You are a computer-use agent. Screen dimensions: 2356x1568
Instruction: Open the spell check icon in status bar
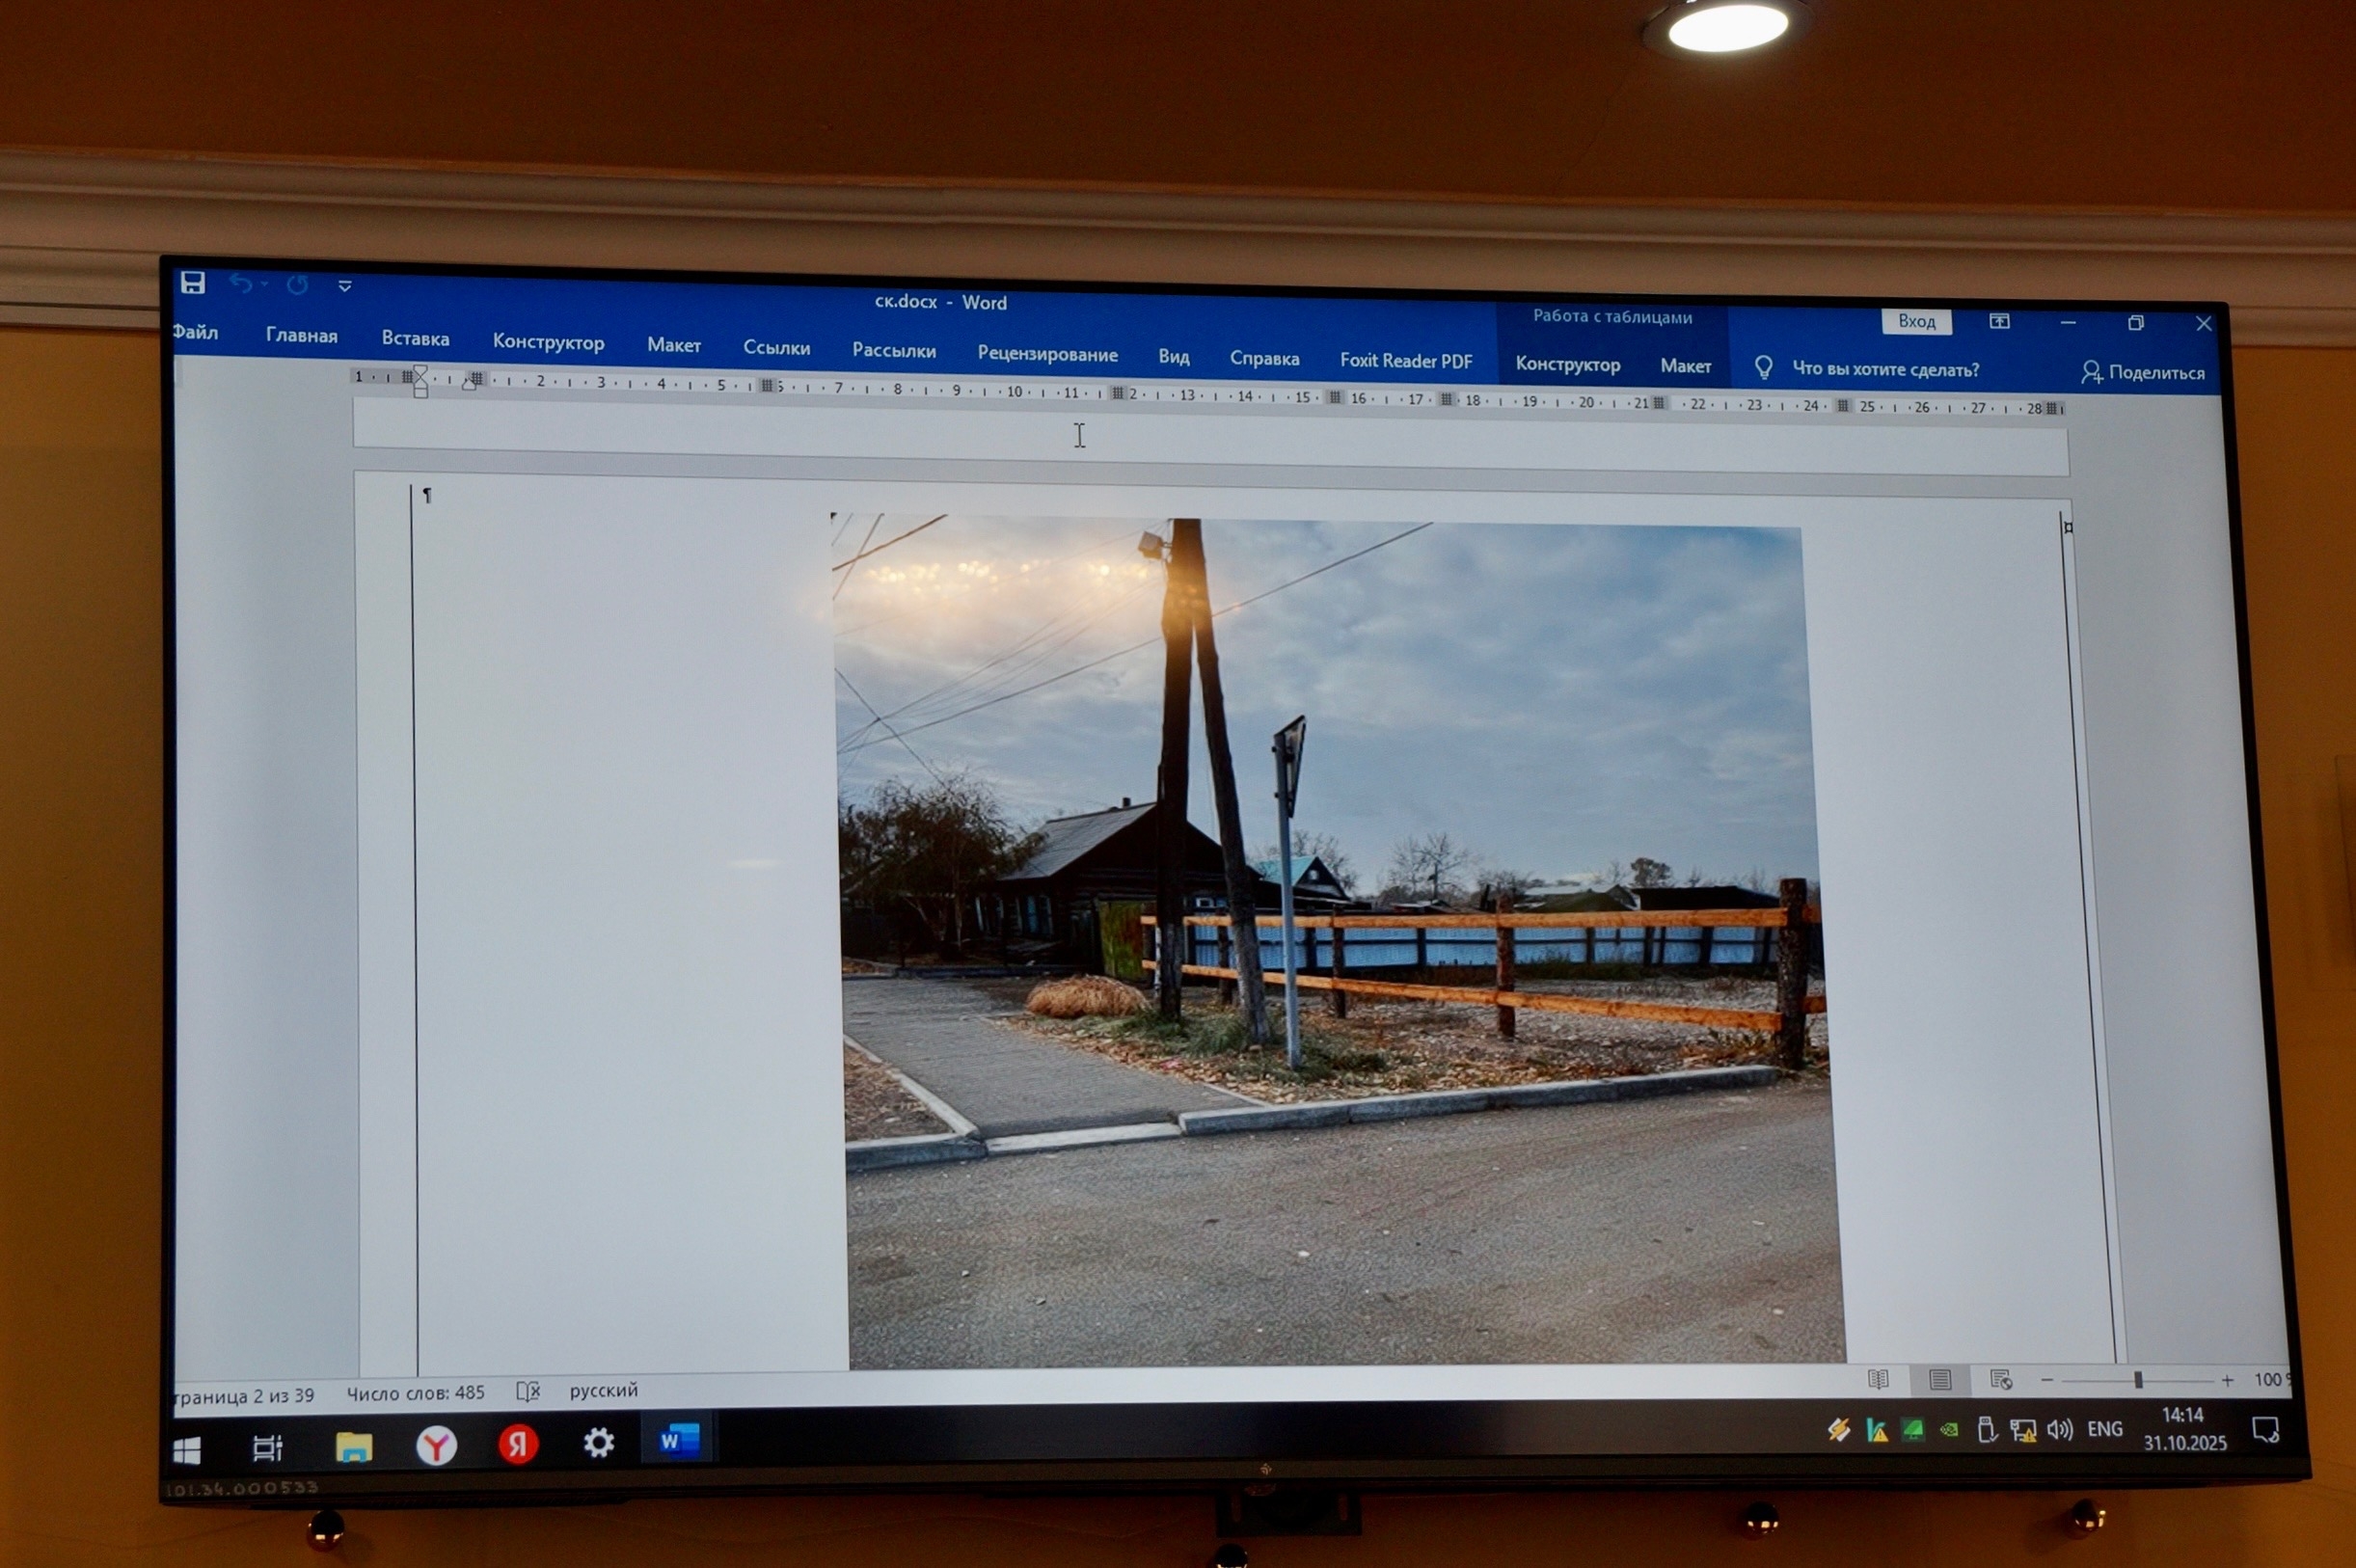(x=528, y=1391)
